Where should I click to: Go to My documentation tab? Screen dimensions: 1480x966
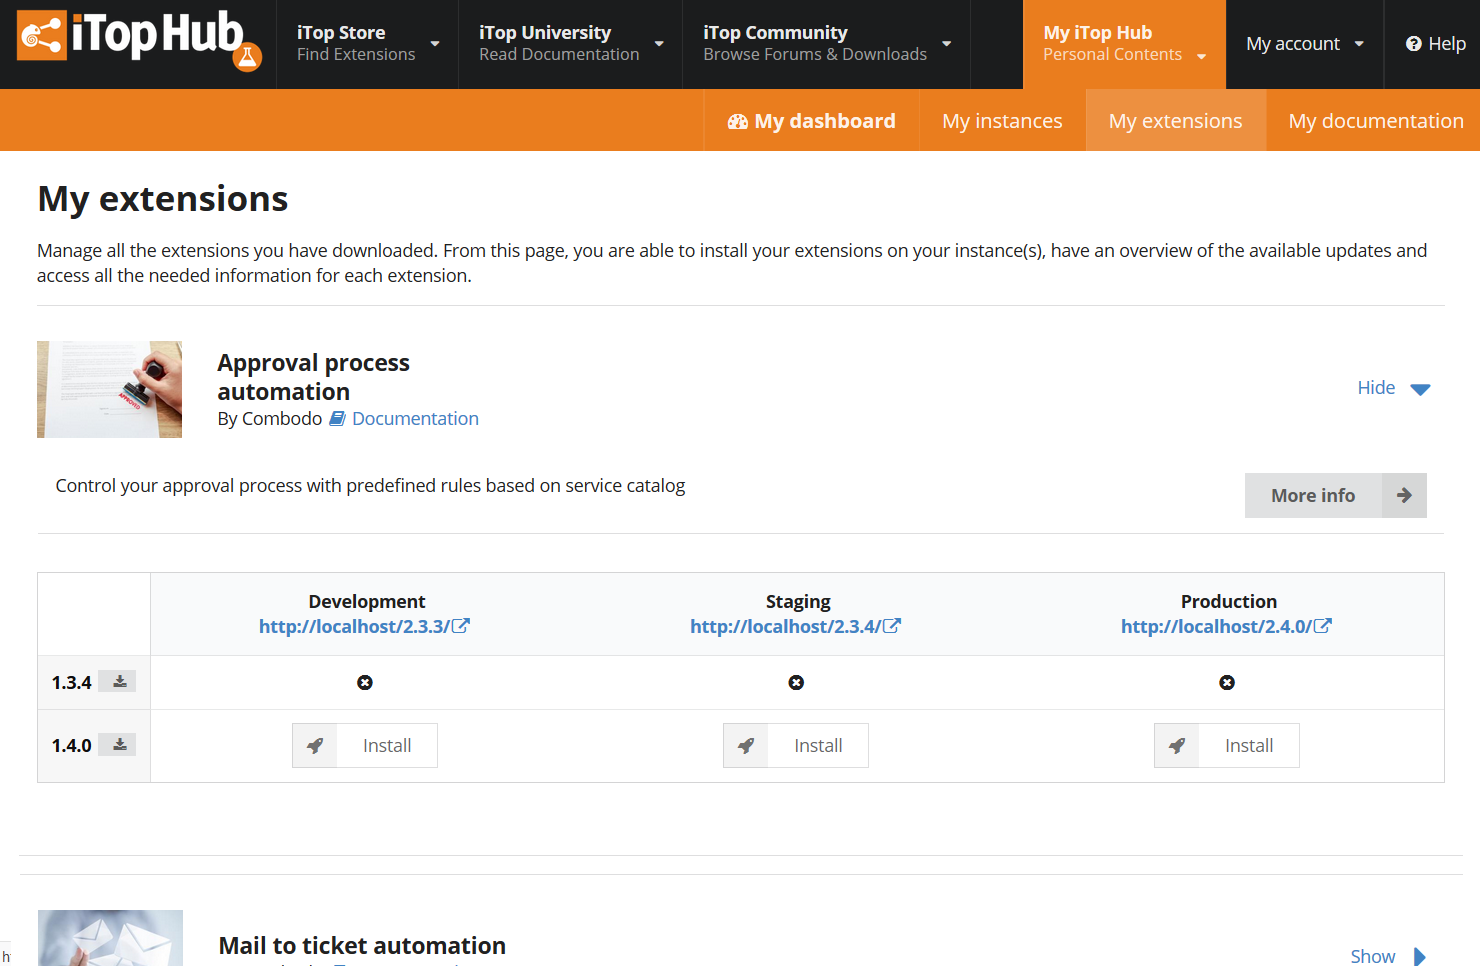click(x=1375, y=121)
